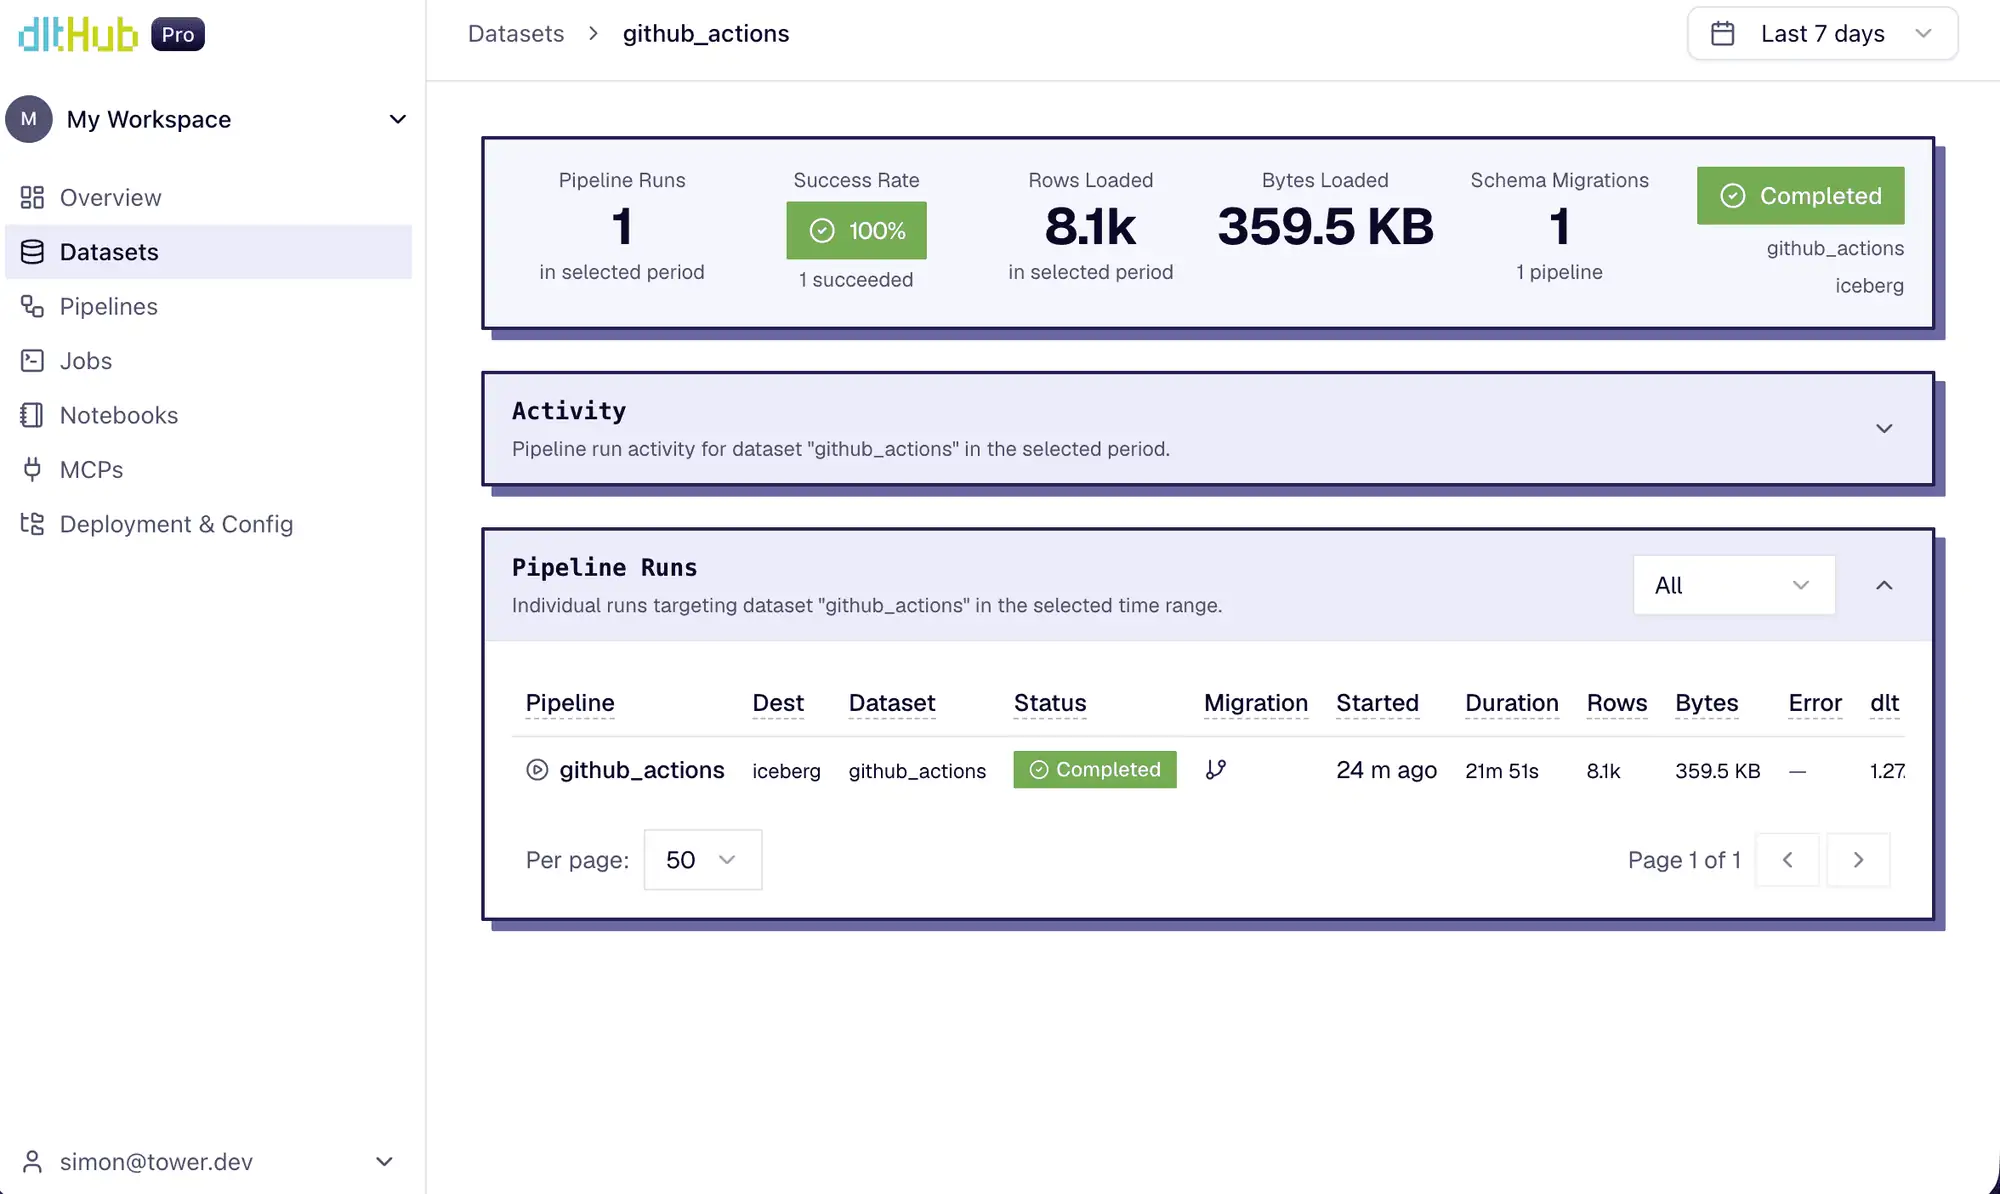Click the check icon in row Completed status
Image resolution: width=2000 pixels, height=1194 pixels.
point(1039,770)
